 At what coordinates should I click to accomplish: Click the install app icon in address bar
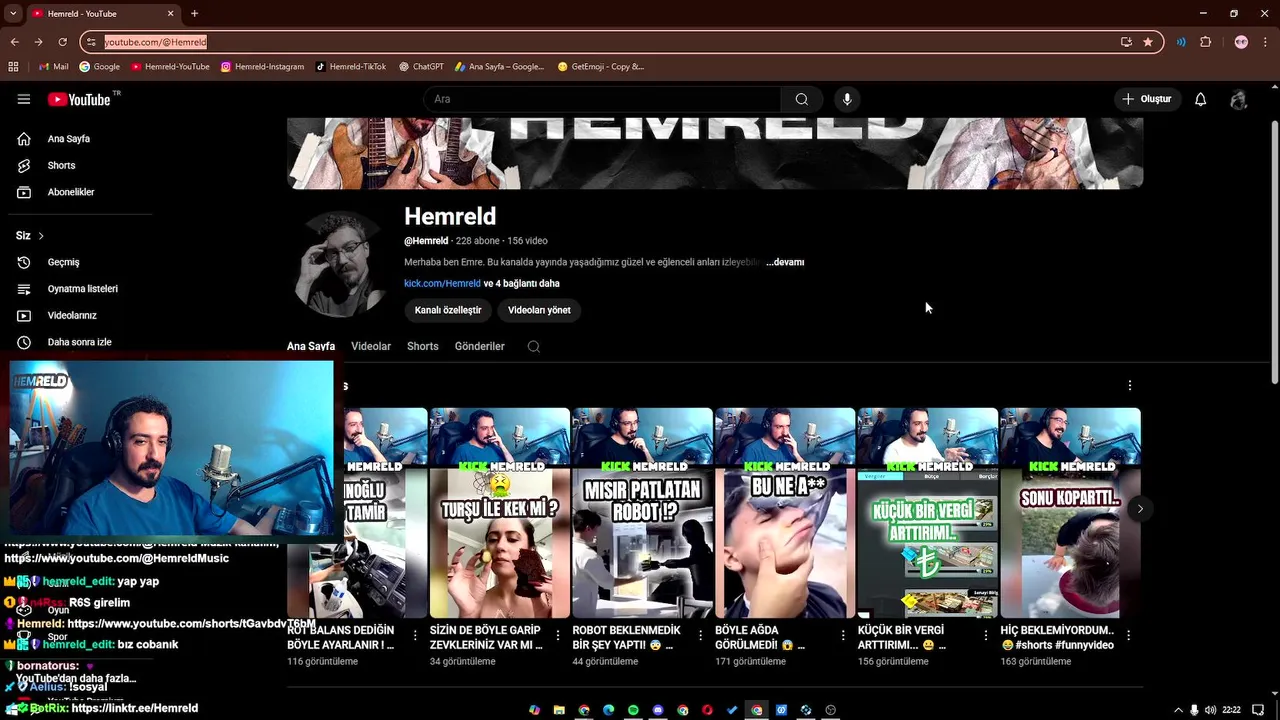pos(1126,42)
